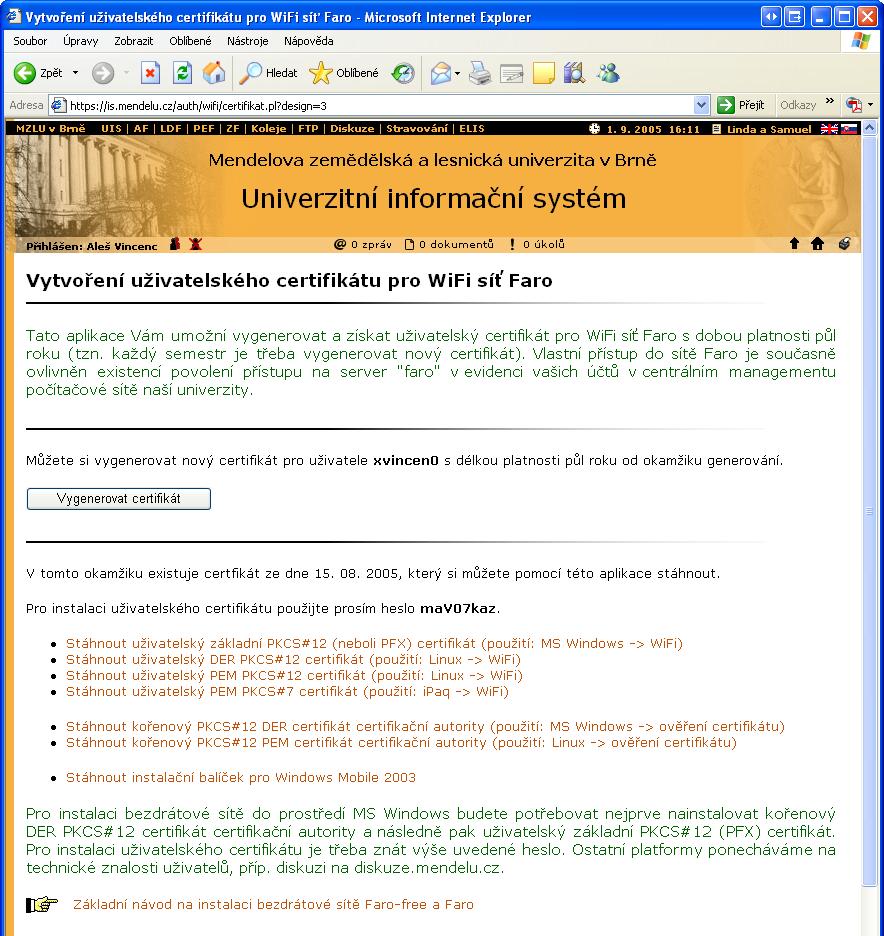Open the Zpět history dropdown arrow

[75, 73]
